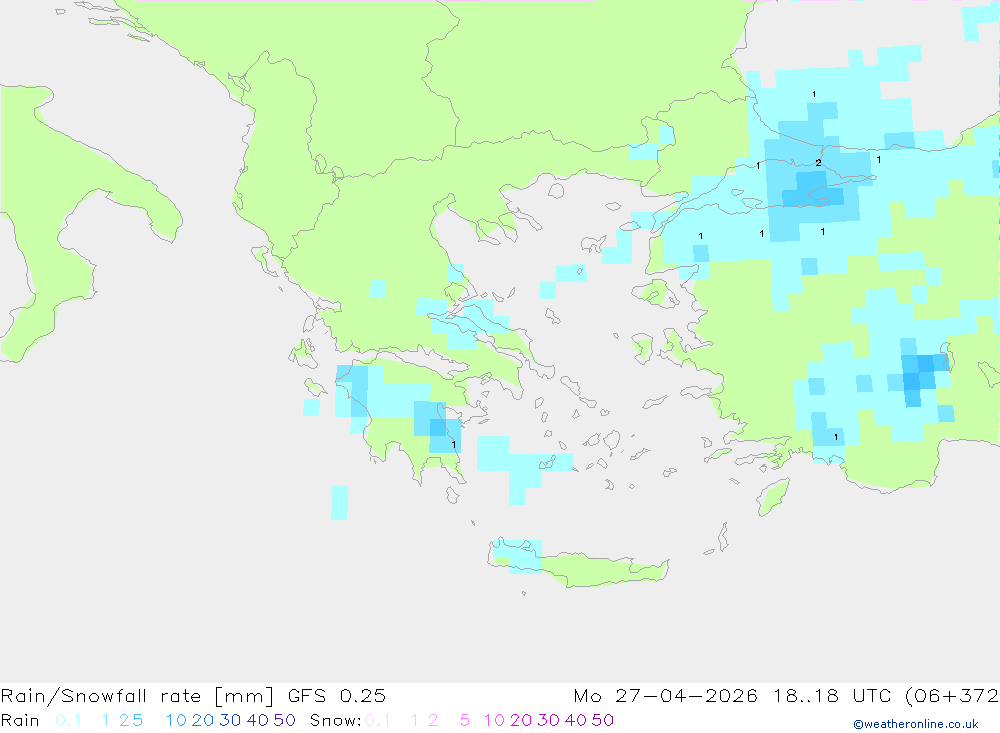Click the 'Rain' legend label
The width and height of the screenshot is (1000, 733).
pos(20,720)
